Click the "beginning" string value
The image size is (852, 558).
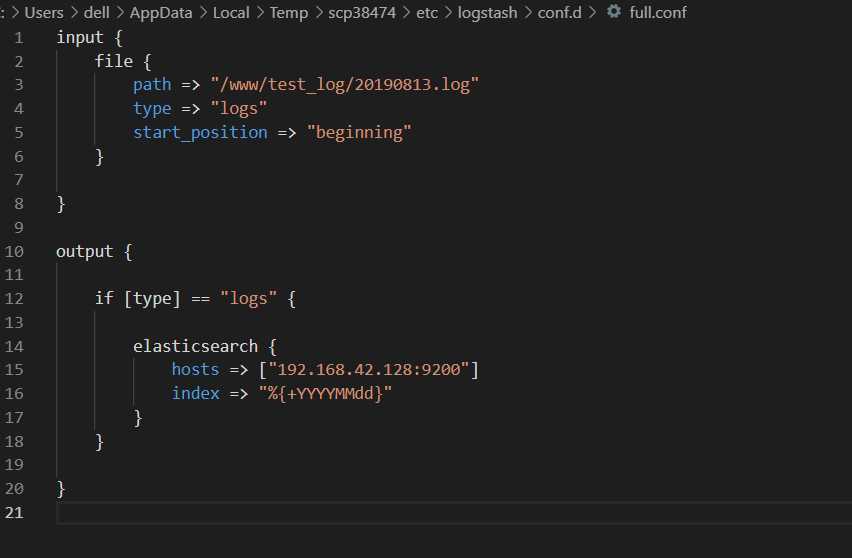(359, 133)
